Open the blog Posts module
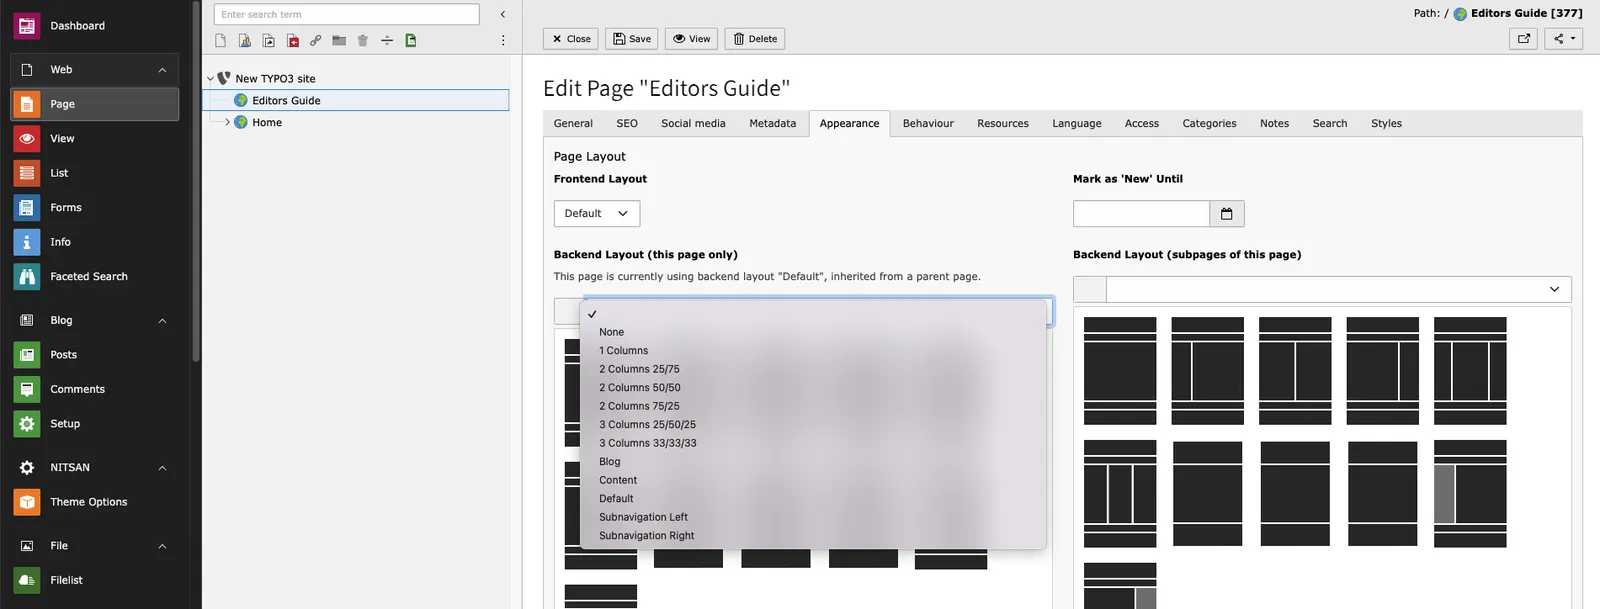Image resolution: width=1600 pixels, height=609 pixels. click(x=95, y=355)
